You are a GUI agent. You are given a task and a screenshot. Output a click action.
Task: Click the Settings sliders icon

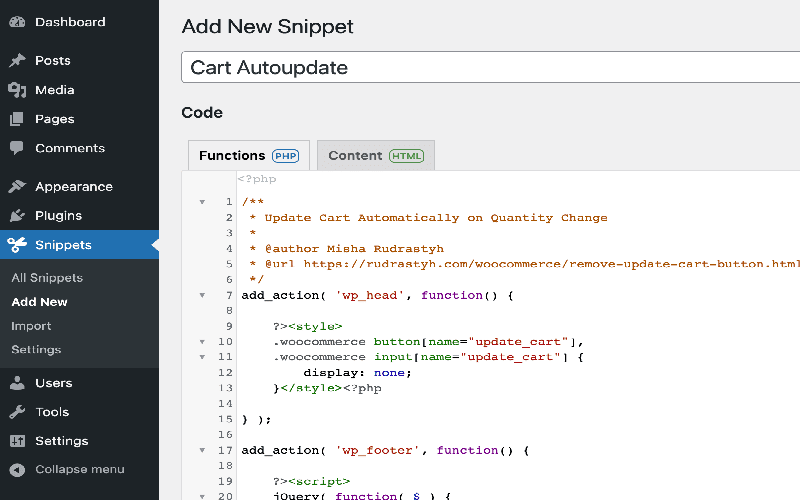[x=17, y=441]
